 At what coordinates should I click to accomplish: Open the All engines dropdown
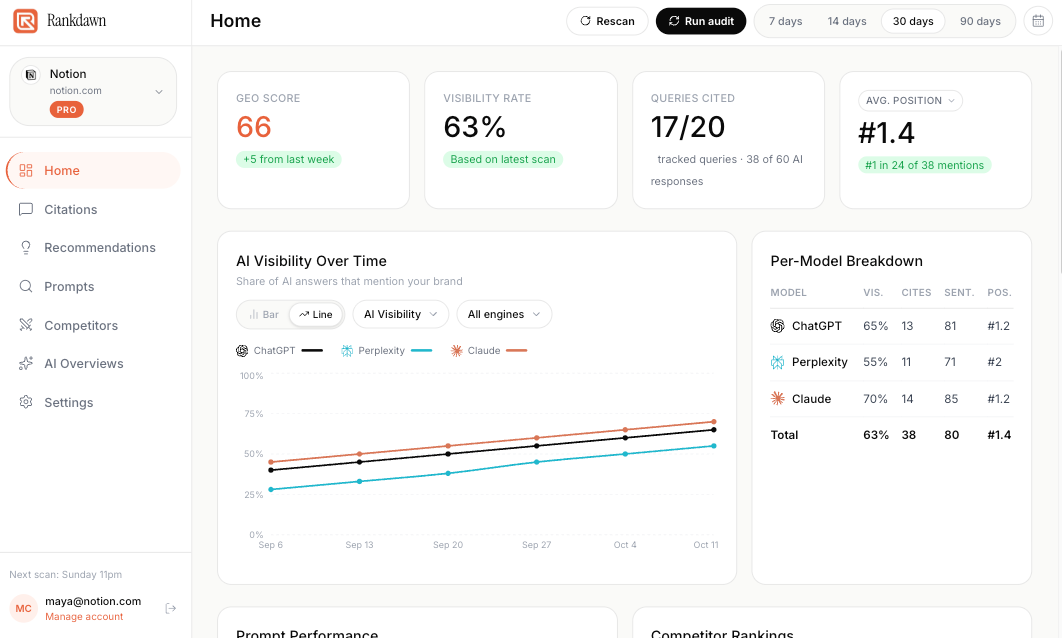click(504, 314)
